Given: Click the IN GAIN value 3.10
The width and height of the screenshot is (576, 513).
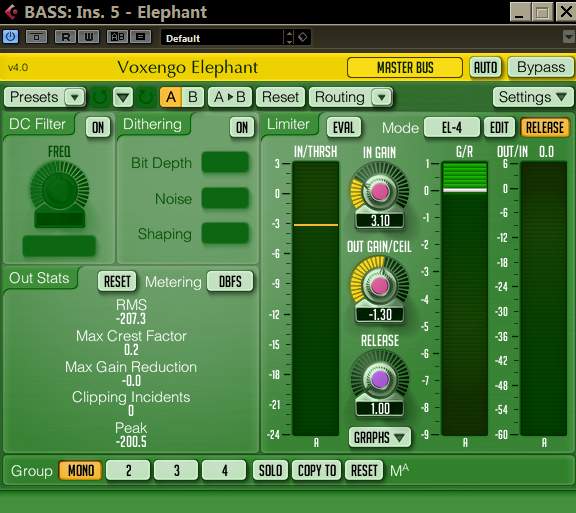Looking at the screenshot, I should click(x=380, y=220).
